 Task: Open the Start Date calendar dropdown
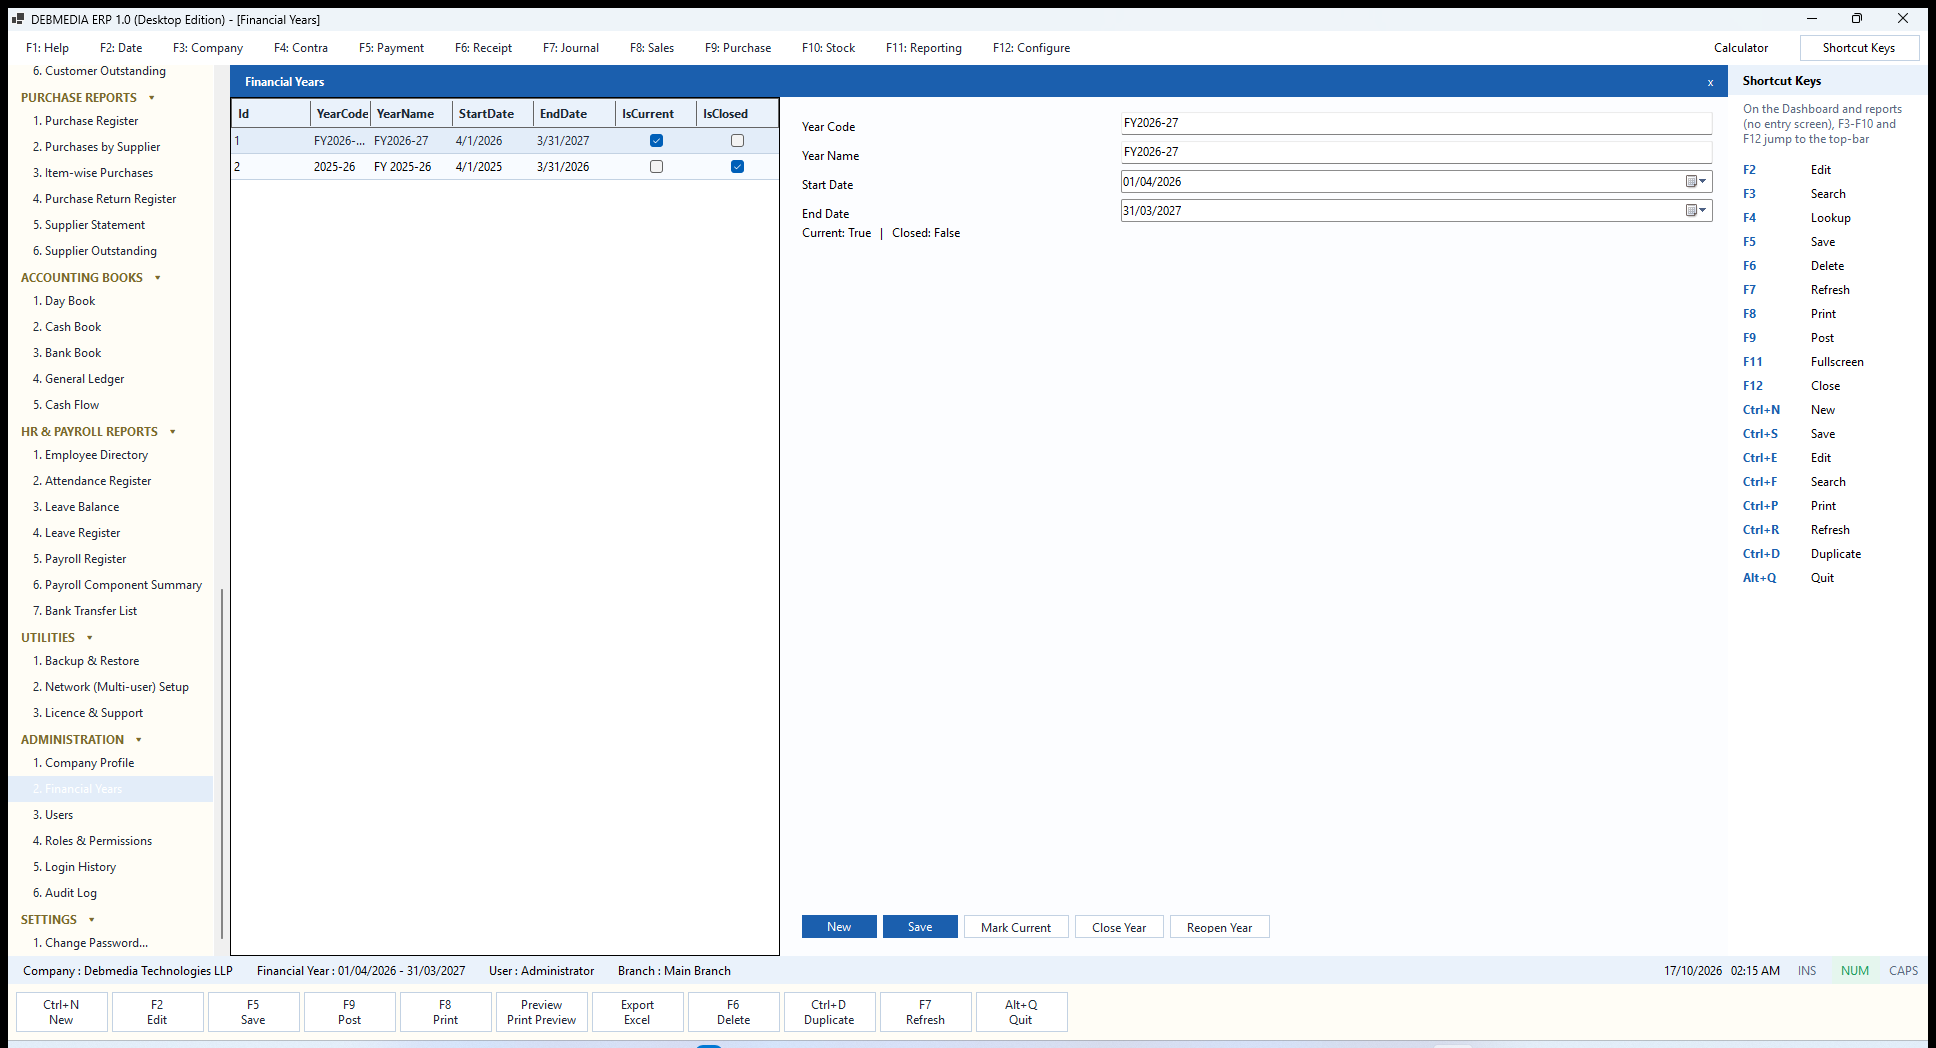point(1697,182)
